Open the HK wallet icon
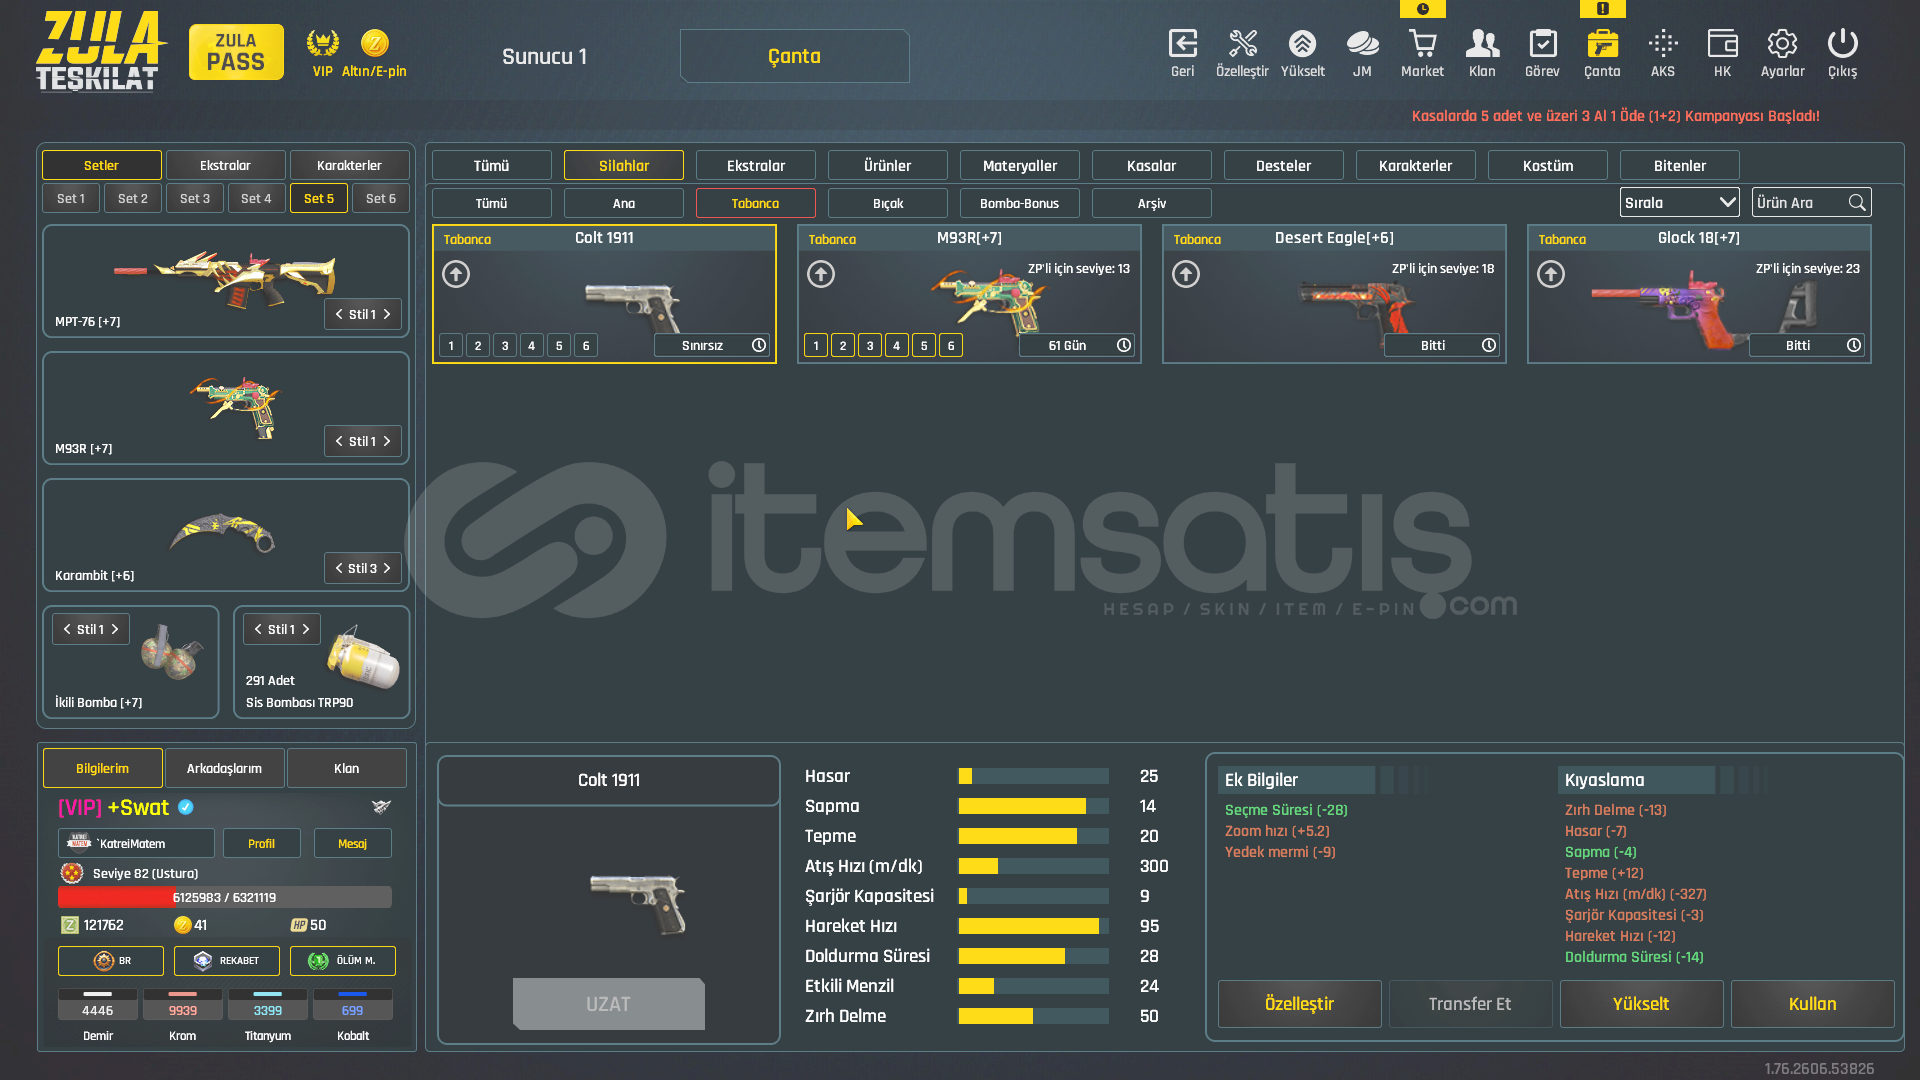1920x1080 pixels. click(1722, 44)
